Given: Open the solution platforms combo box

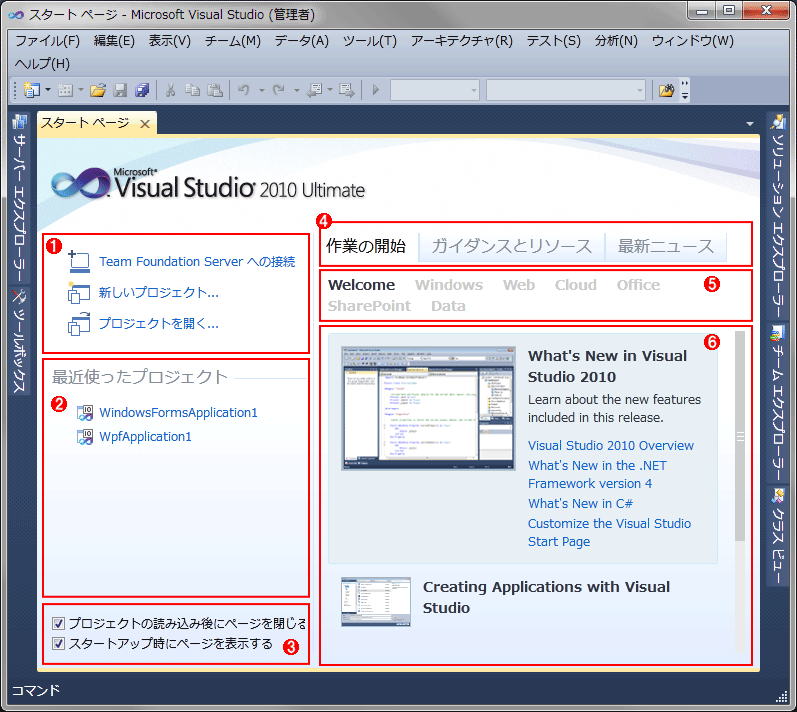Looking at the screenshot, I should 566,90.
